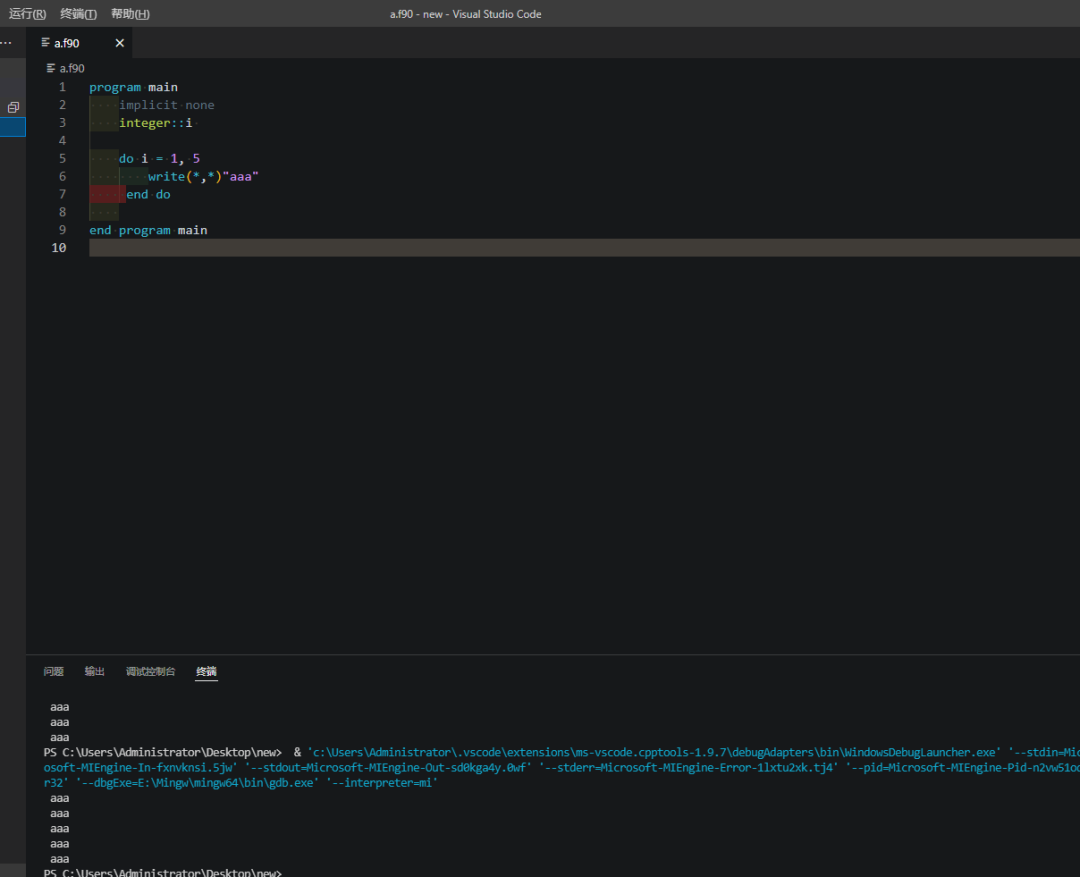The image size is (1080, 877).
Task: Open the overflow "..." menu above the activity bar
Action: [6, 42]
